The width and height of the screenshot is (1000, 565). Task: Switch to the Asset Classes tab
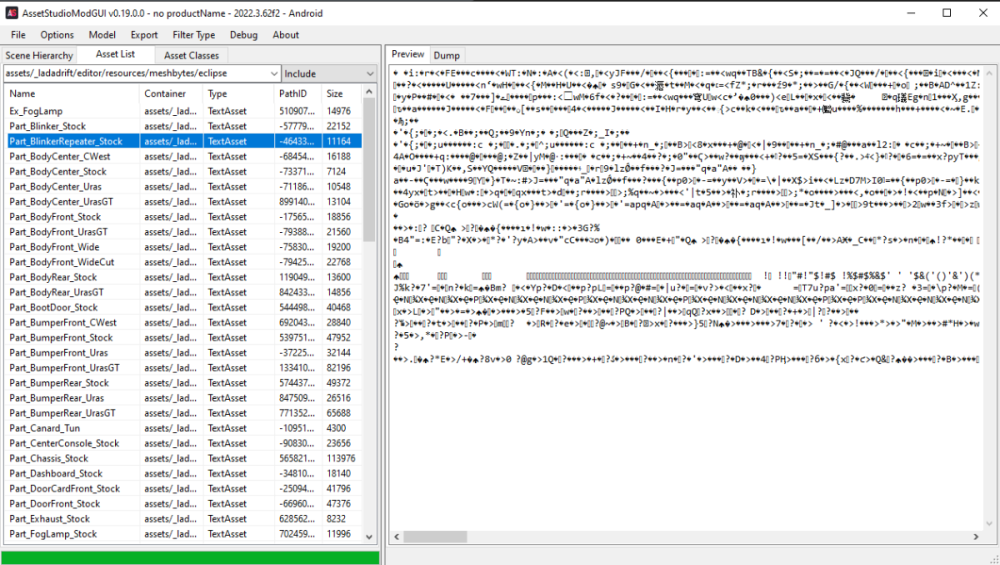point(191,55)
